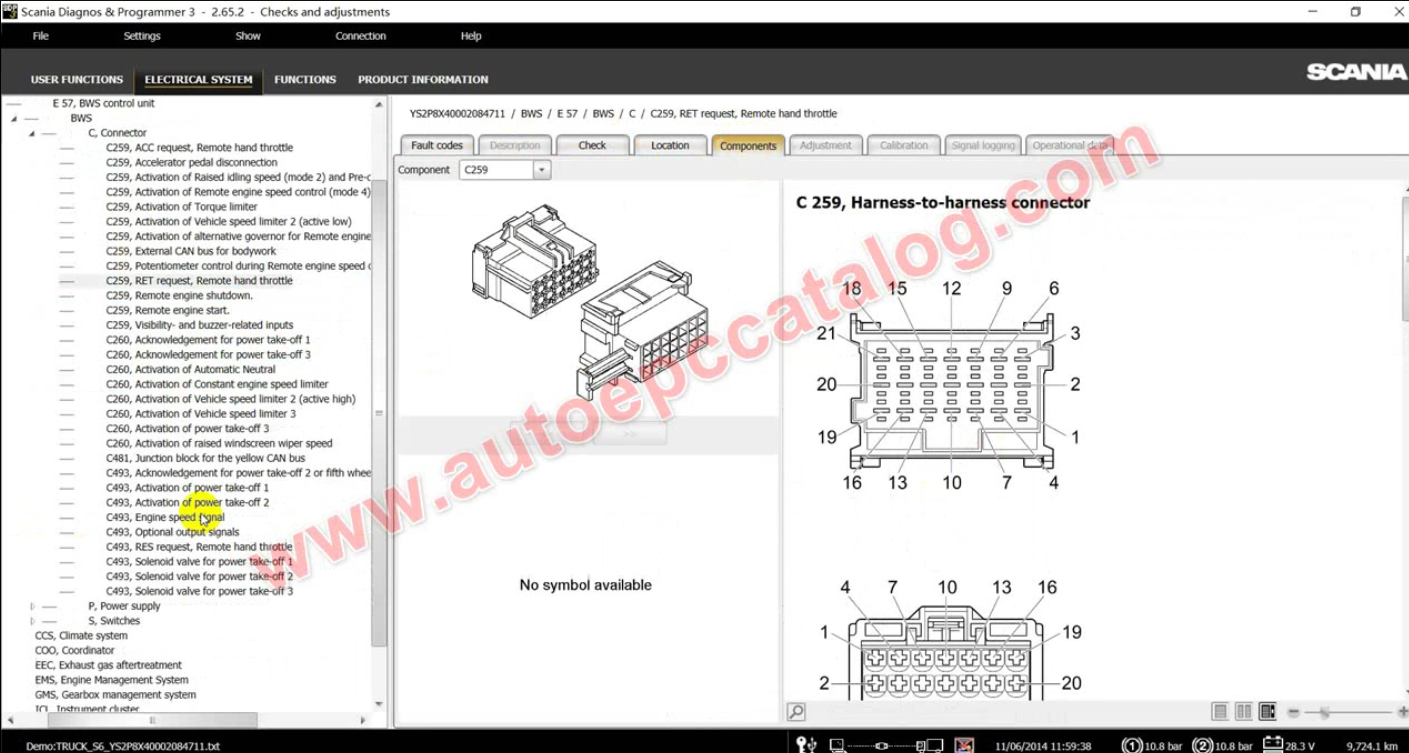The height and width of the screenshot is (753, 1409).
Task: Select EMS, Engine Management System
Action: pyautogui.click(x=111, y=680)
